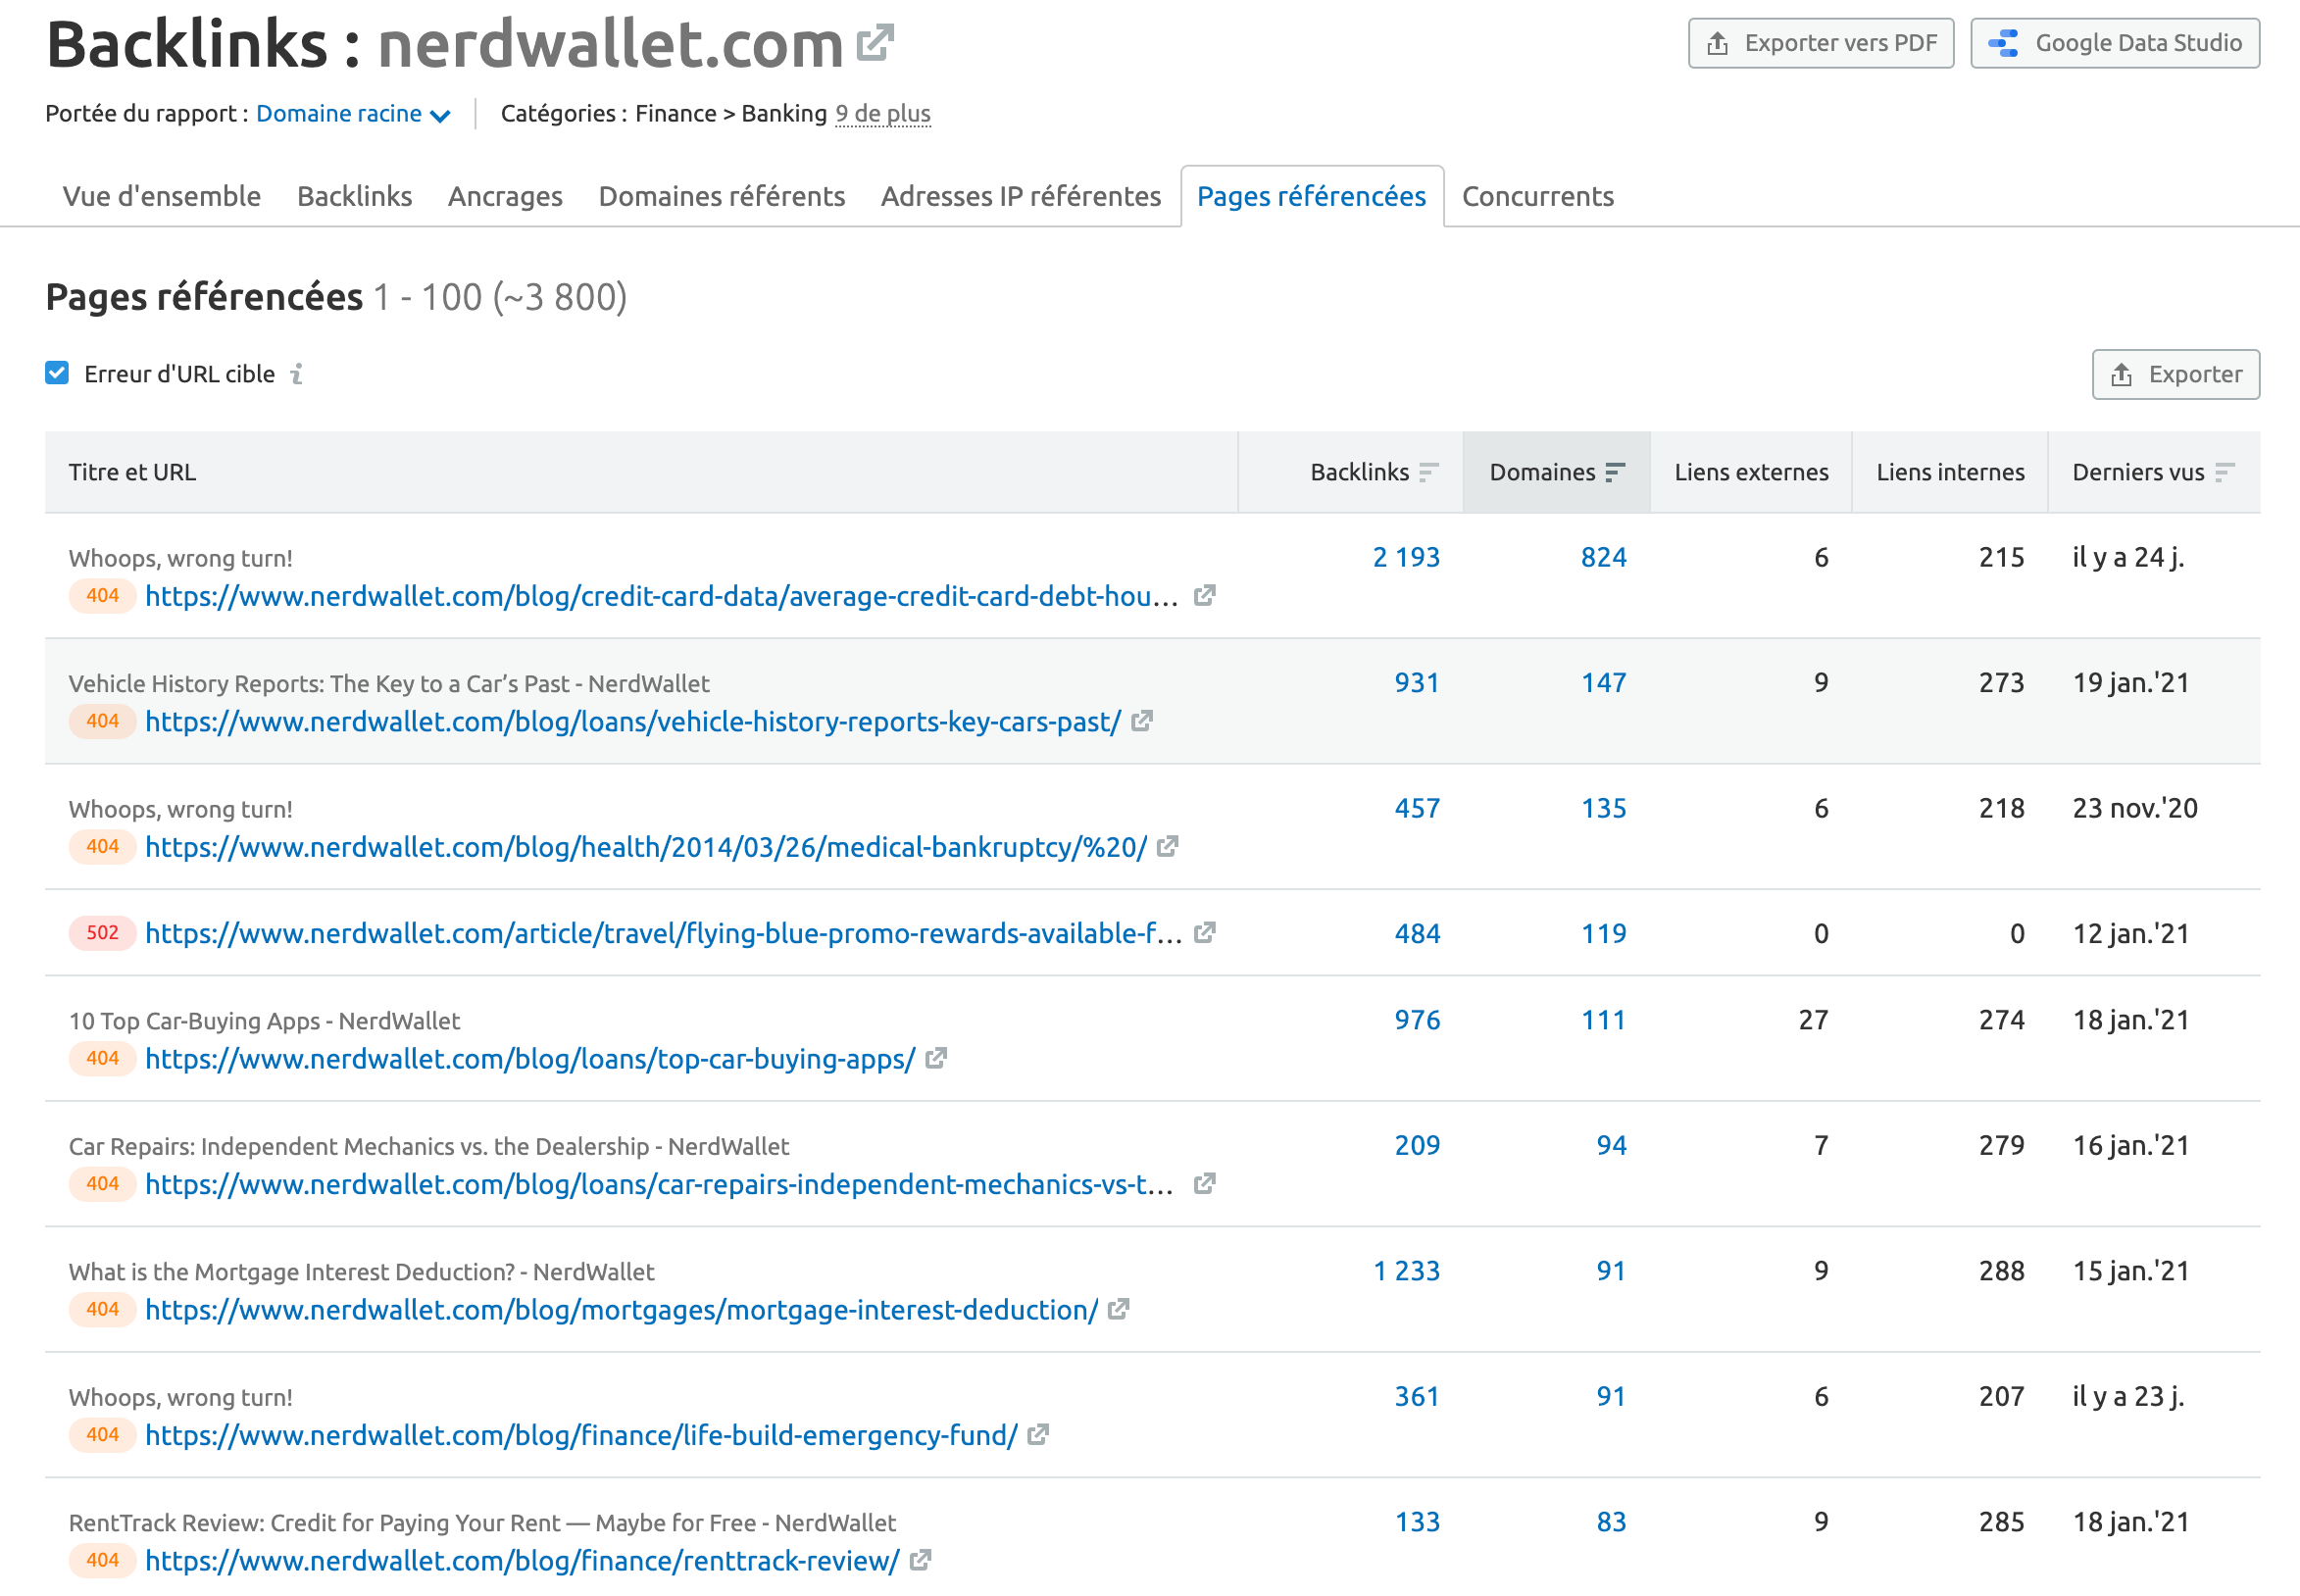The height and width of the screenshot is (1596, 2300).
Task: Expand the '9 de plus' categories
Action: (882, 114)
